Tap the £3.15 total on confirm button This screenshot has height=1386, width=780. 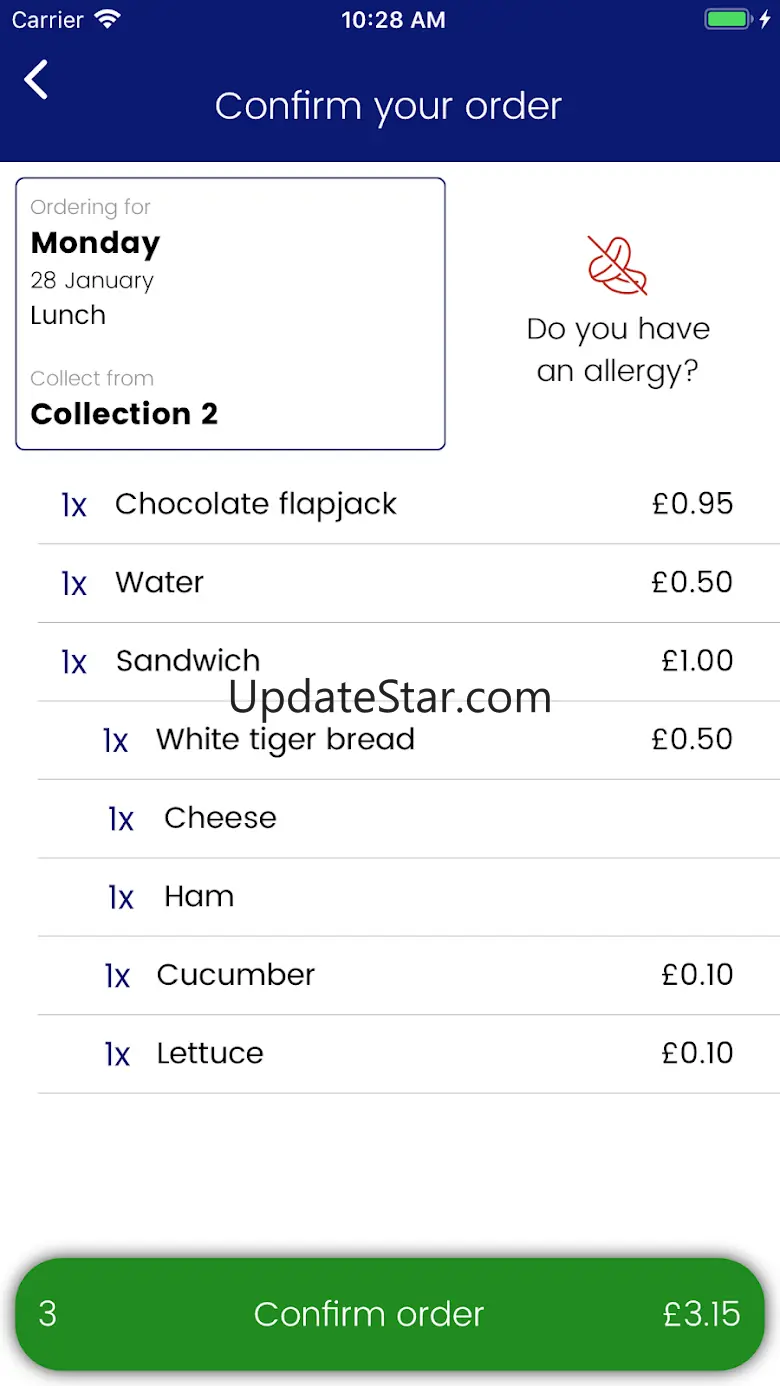click(702, 1314)
